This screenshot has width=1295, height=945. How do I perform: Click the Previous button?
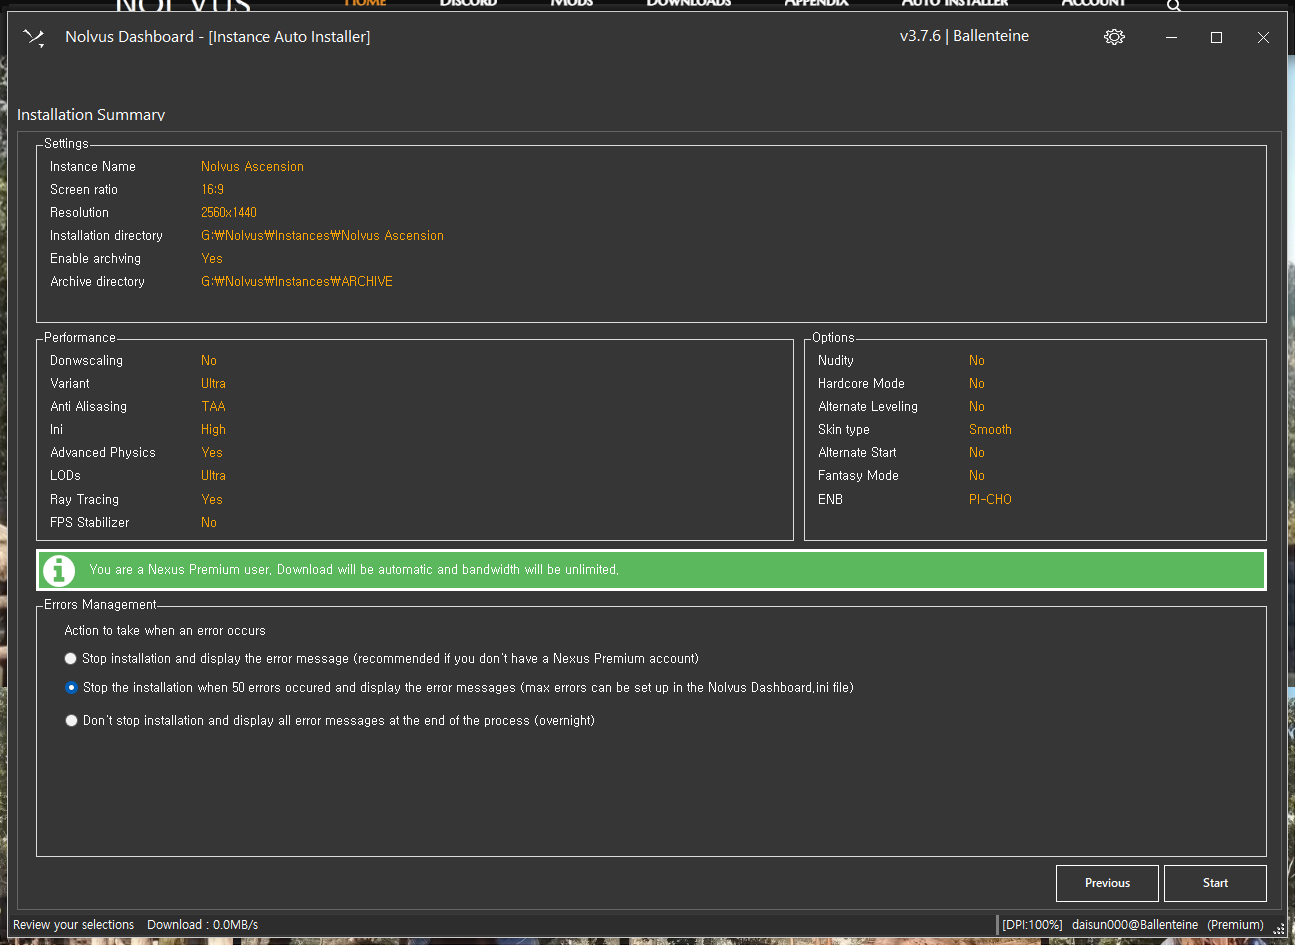coord(1107,884)
